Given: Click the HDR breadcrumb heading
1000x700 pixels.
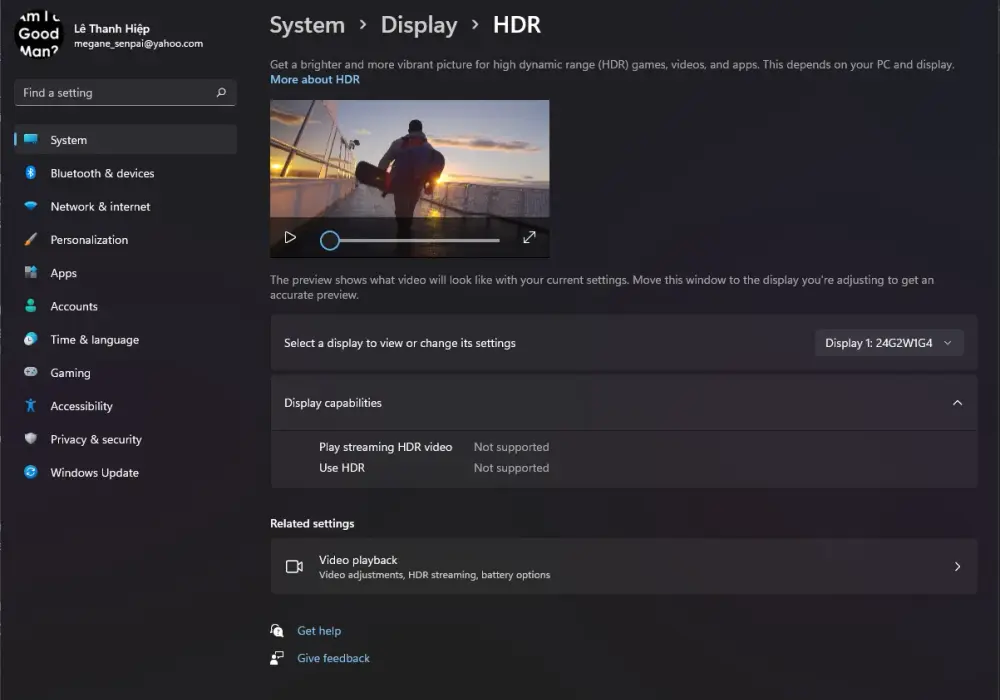Looking at the screenshot, I should pos(517,25).
